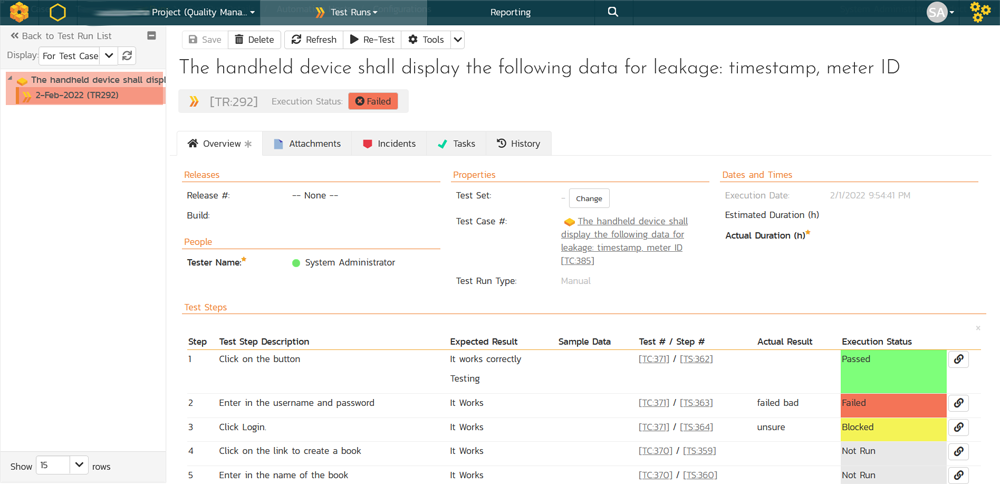Open the Display 'For Test Case' dropdown

[78, 56]
